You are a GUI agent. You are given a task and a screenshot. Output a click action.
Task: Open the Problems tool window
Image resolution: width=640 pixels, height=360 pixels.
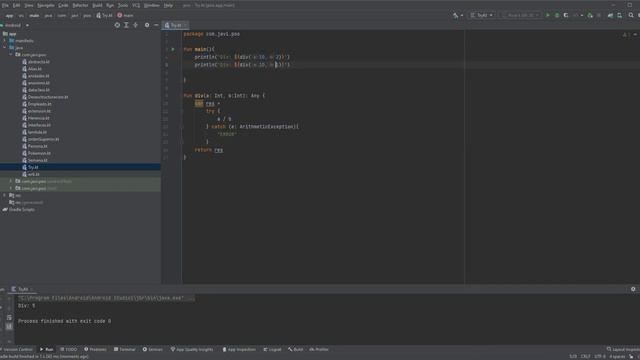point(95,349)
